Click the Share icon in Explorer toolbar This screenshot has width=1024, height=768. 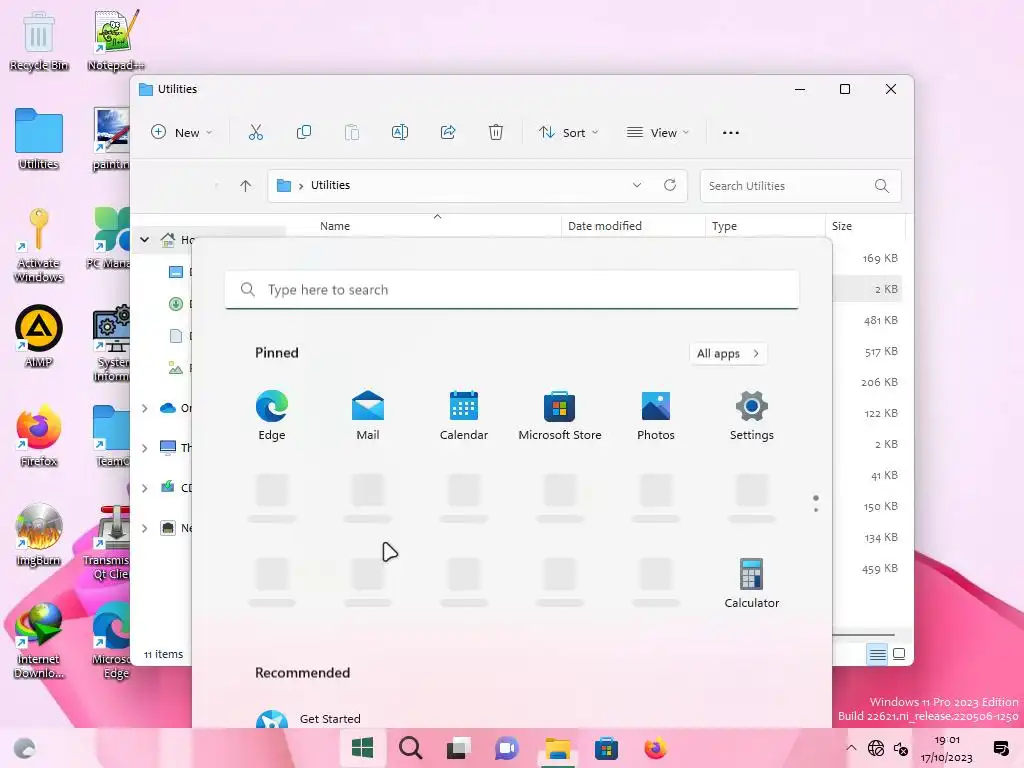pyautogui.click(x=448, y=133)
